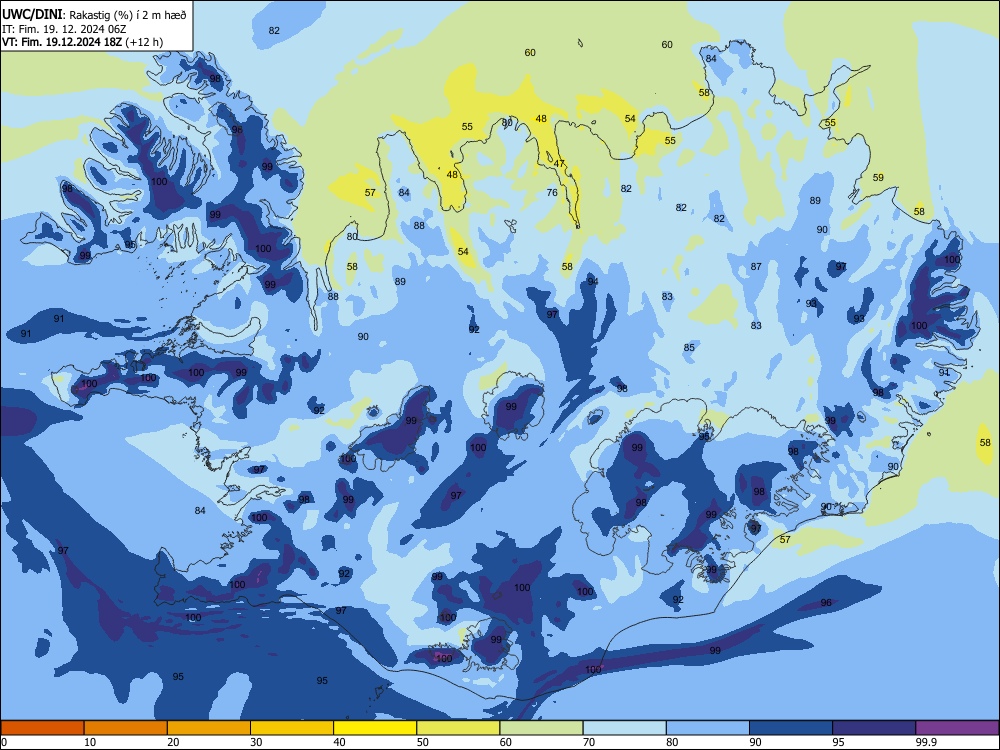The width and height of the screenshot is (1000, 750).
Task: Select the legend label "40"
Action: pos(340,742)
